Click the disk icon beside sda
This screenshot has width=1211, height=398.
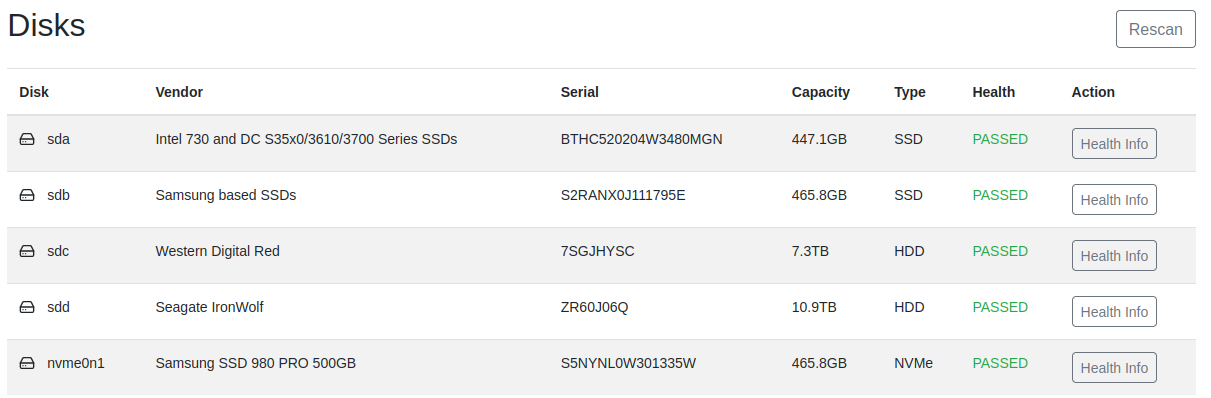click(x=27, y=140)
